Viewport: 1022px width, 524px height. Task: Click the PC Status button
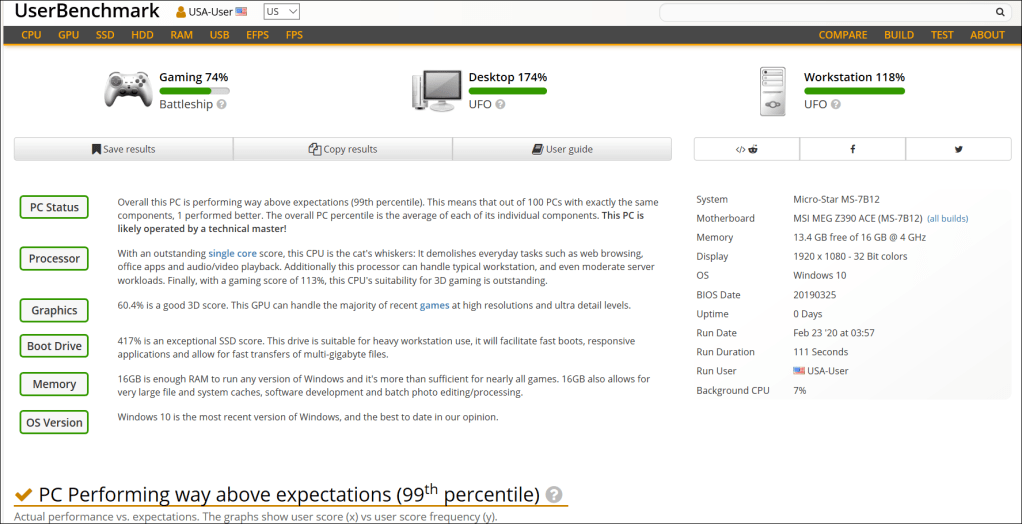click(54, 207)
